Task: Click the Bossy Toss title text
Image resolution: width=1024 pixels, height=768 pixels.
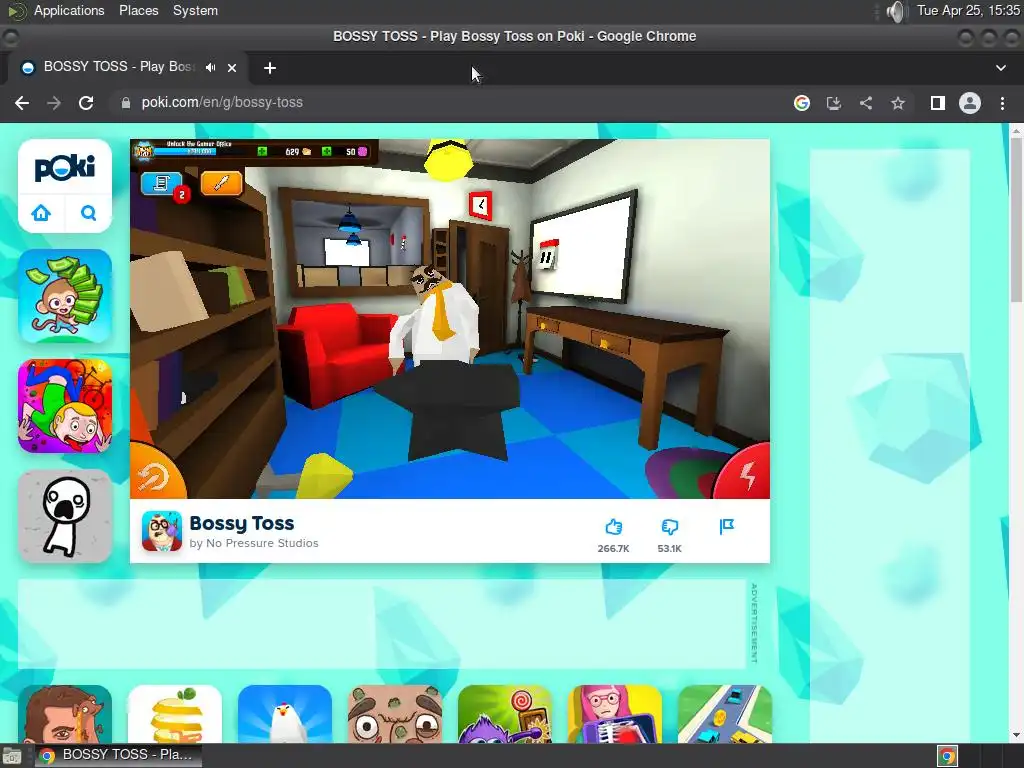Action: (x=242, y=523)
